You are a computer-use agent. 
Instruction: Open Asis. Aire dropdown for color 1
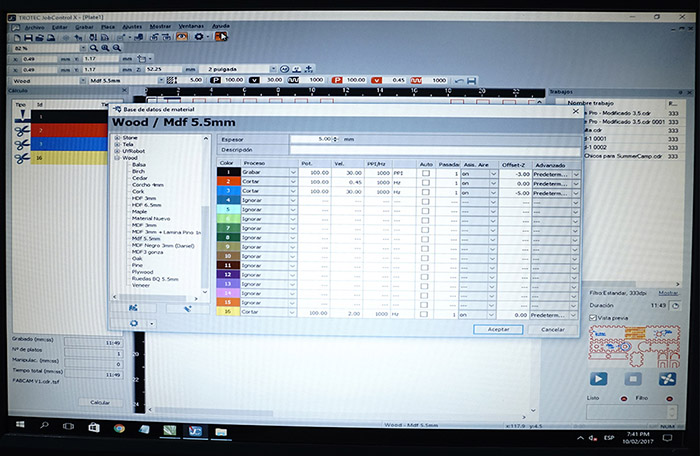click(493, 174)
